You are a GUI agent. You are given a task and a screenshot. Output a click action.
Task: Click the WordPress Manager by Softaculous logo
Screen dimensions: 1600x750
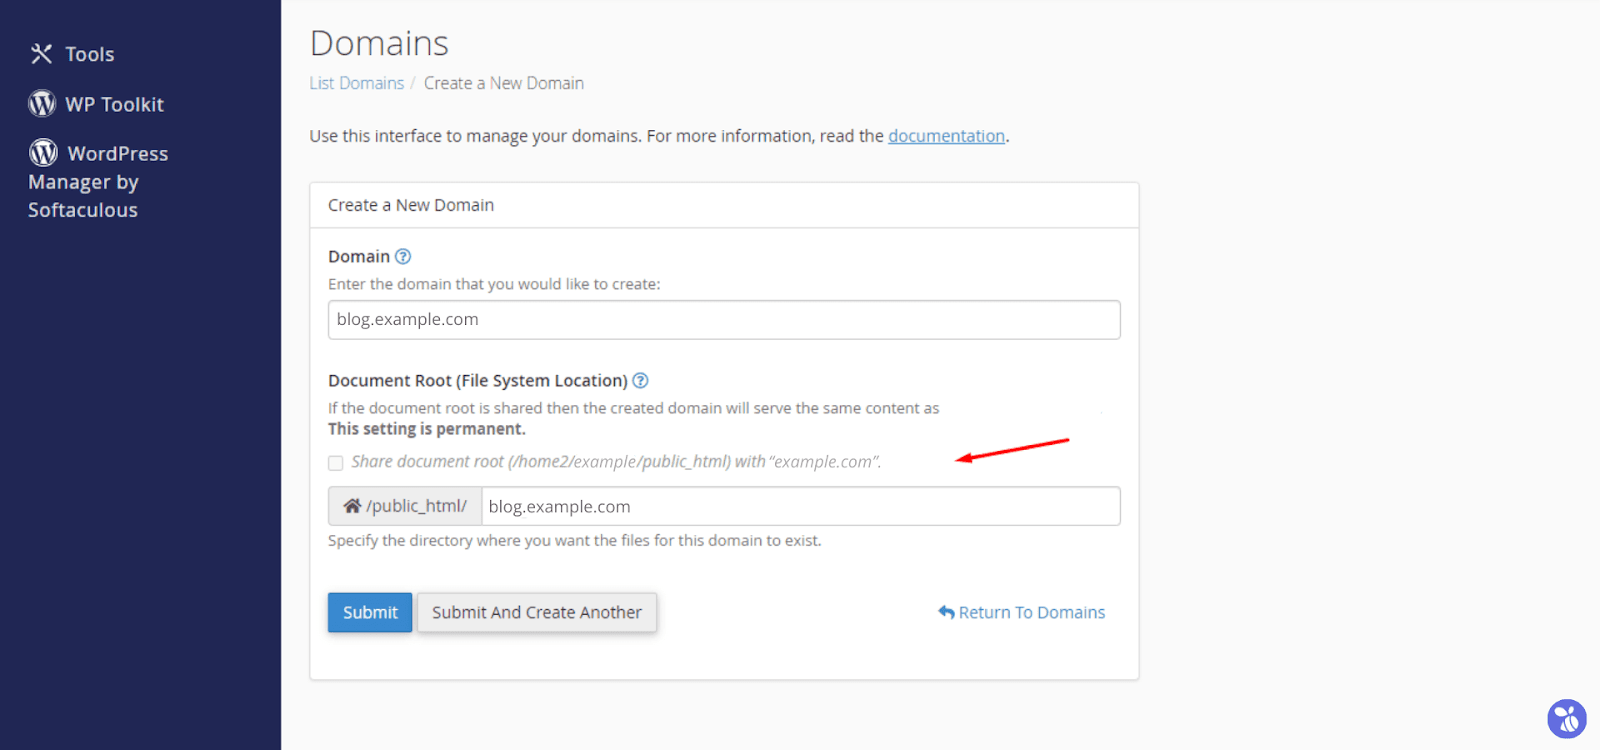[43, 152]
